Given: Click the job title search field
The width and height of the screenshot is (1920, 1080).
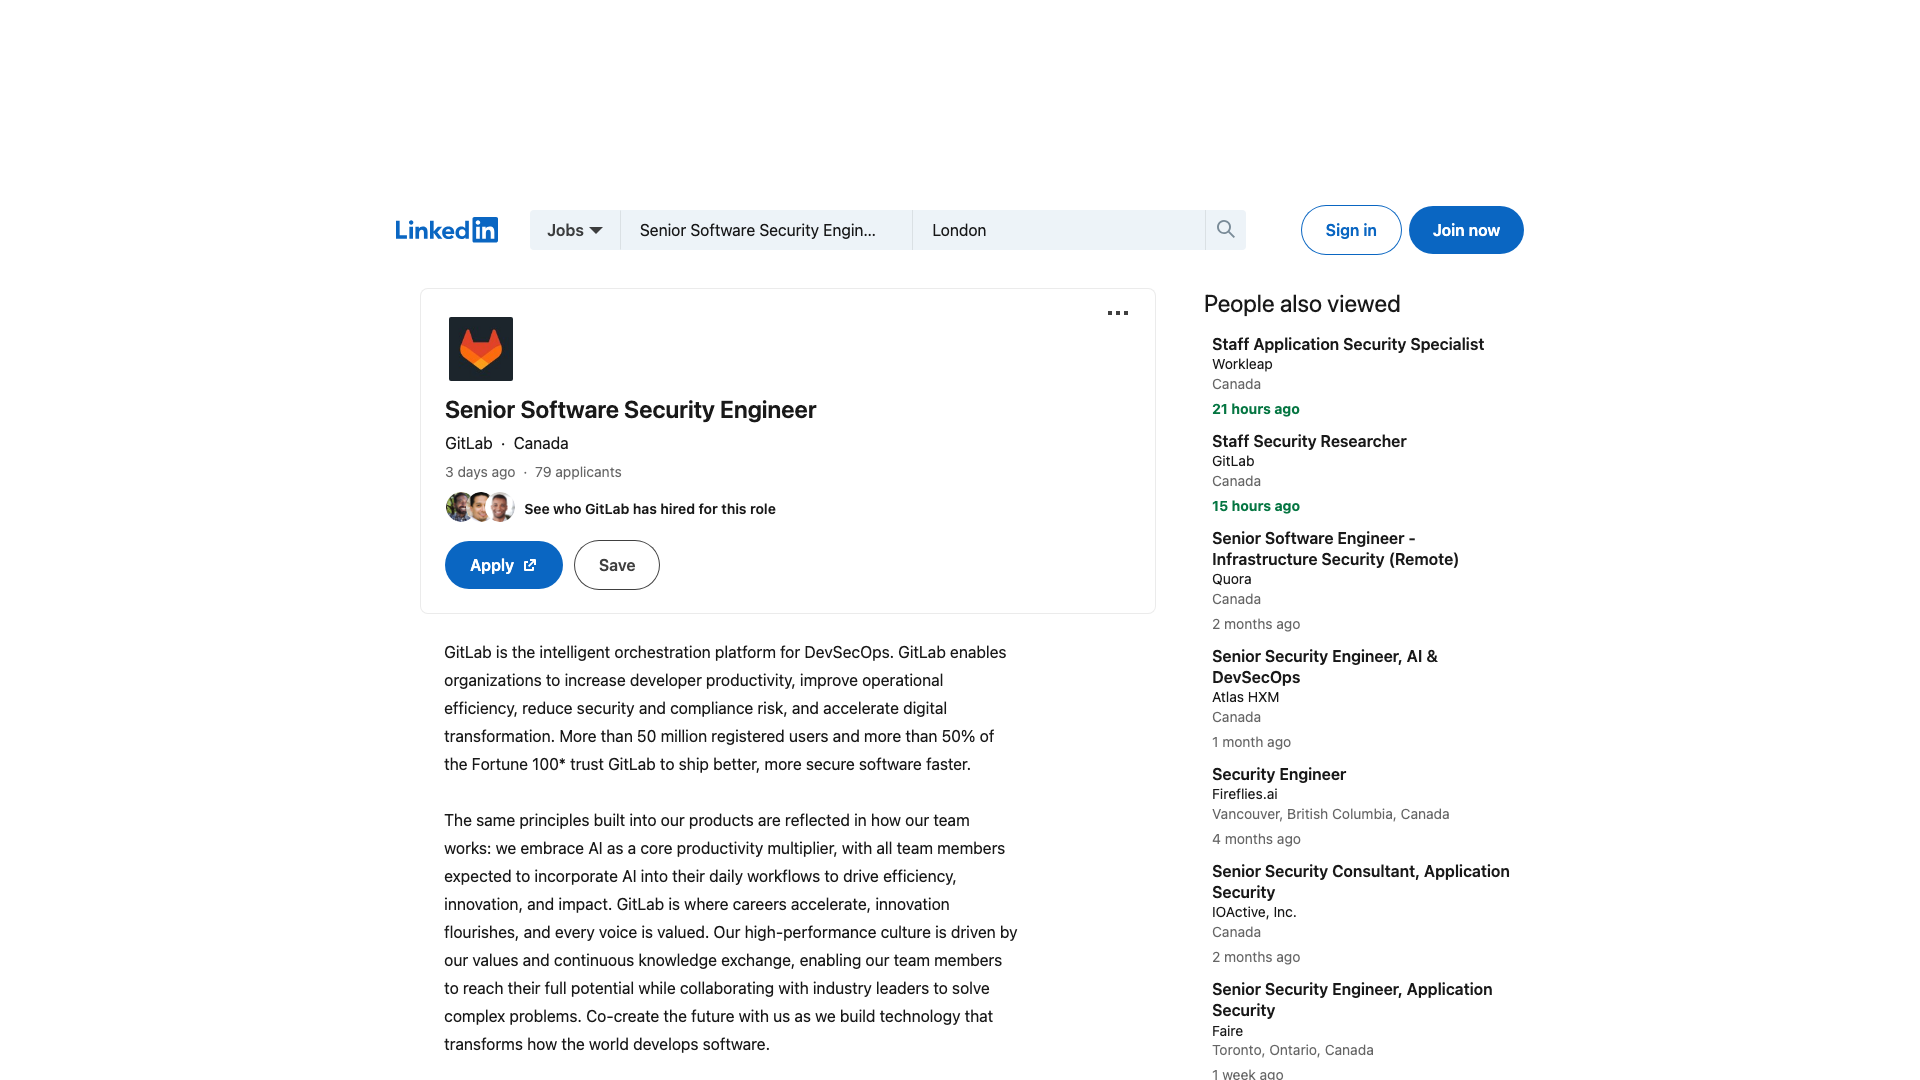Looking at the screenshot, I should [x=766, y=230].
